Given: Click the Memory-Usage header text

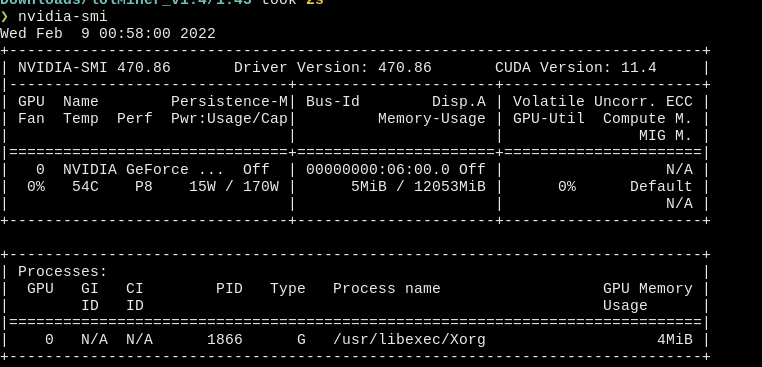Looking at the screenshot, I should tap(432, 119).
